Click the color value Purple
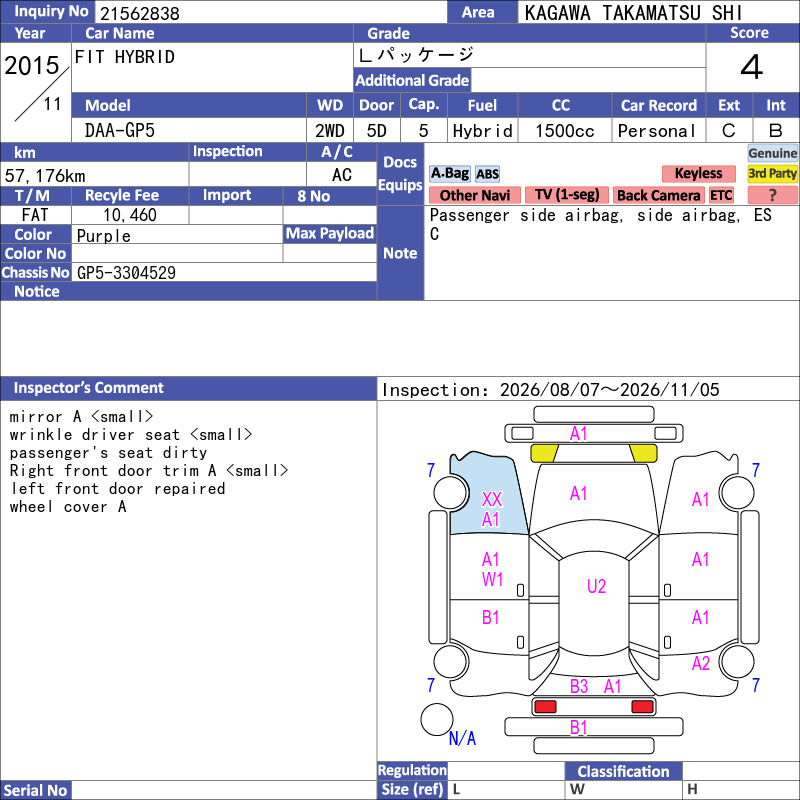The width and height of the screenshot is (800, 800). point(104,235)
